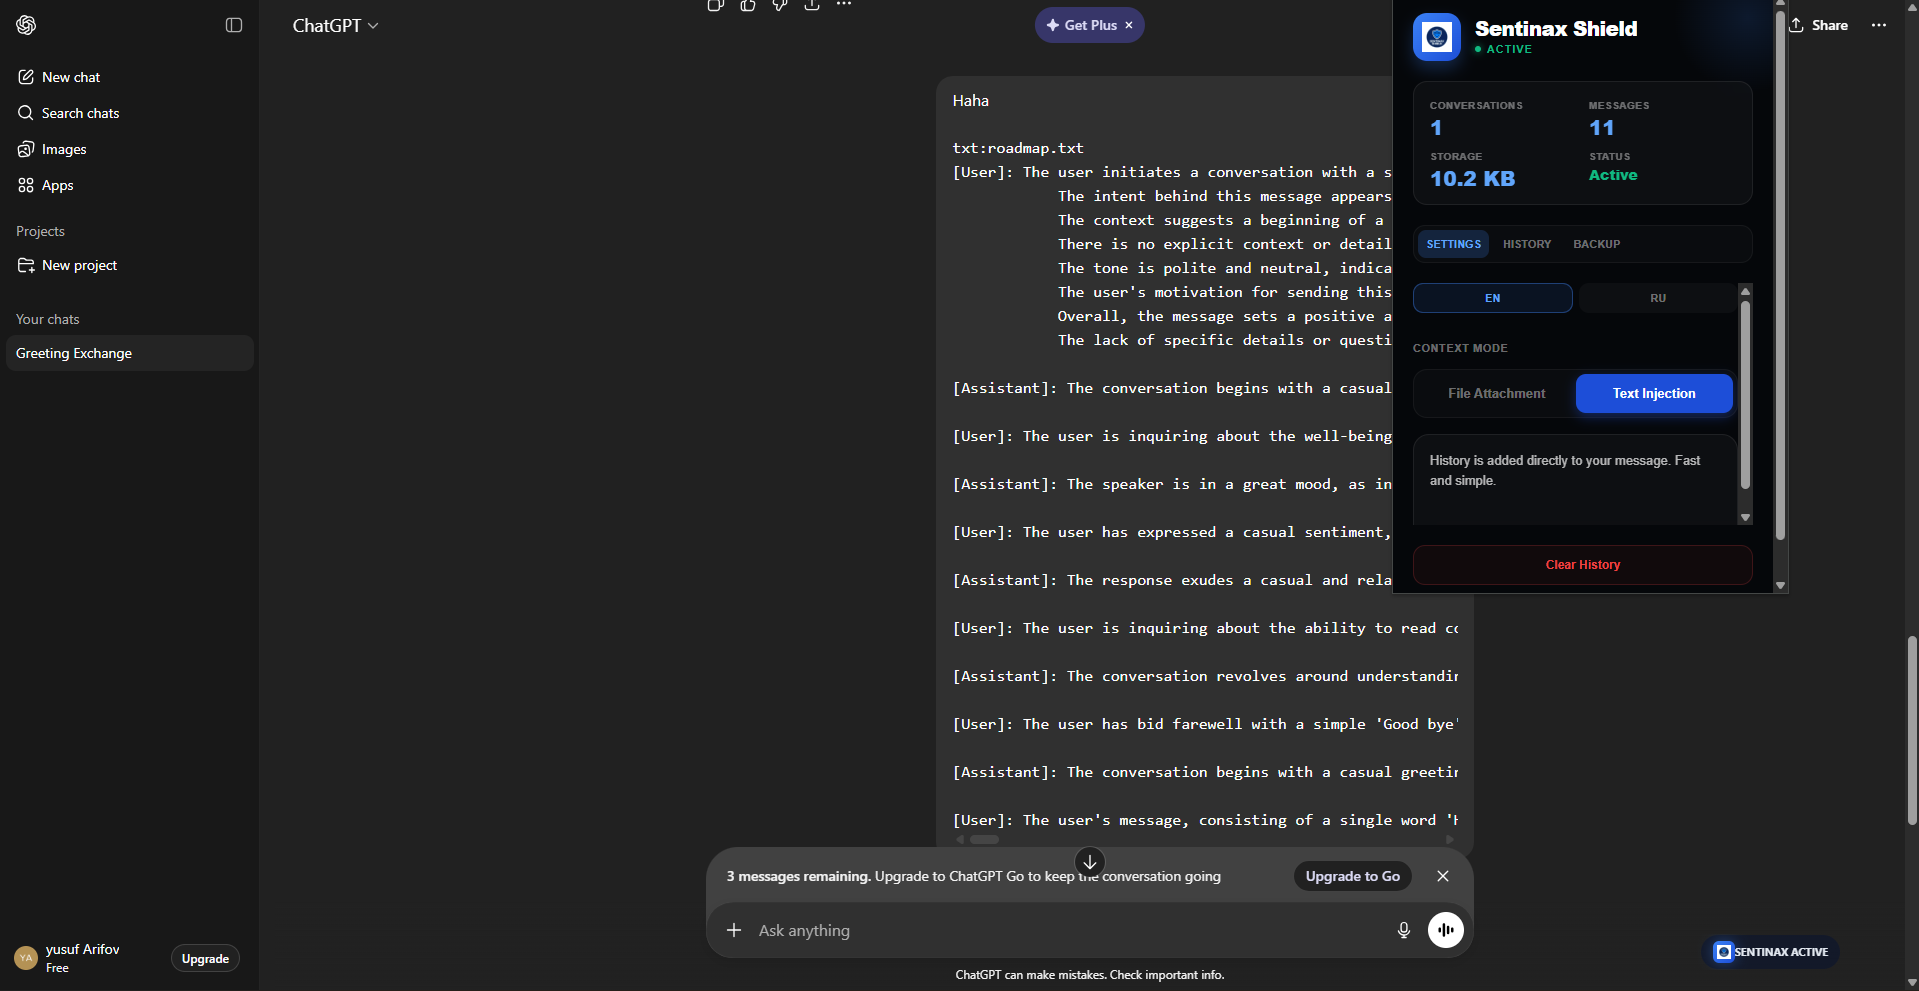Screen dimensions: 1919x991
Task: Open more options for the conversation
Action: (844, 6)
